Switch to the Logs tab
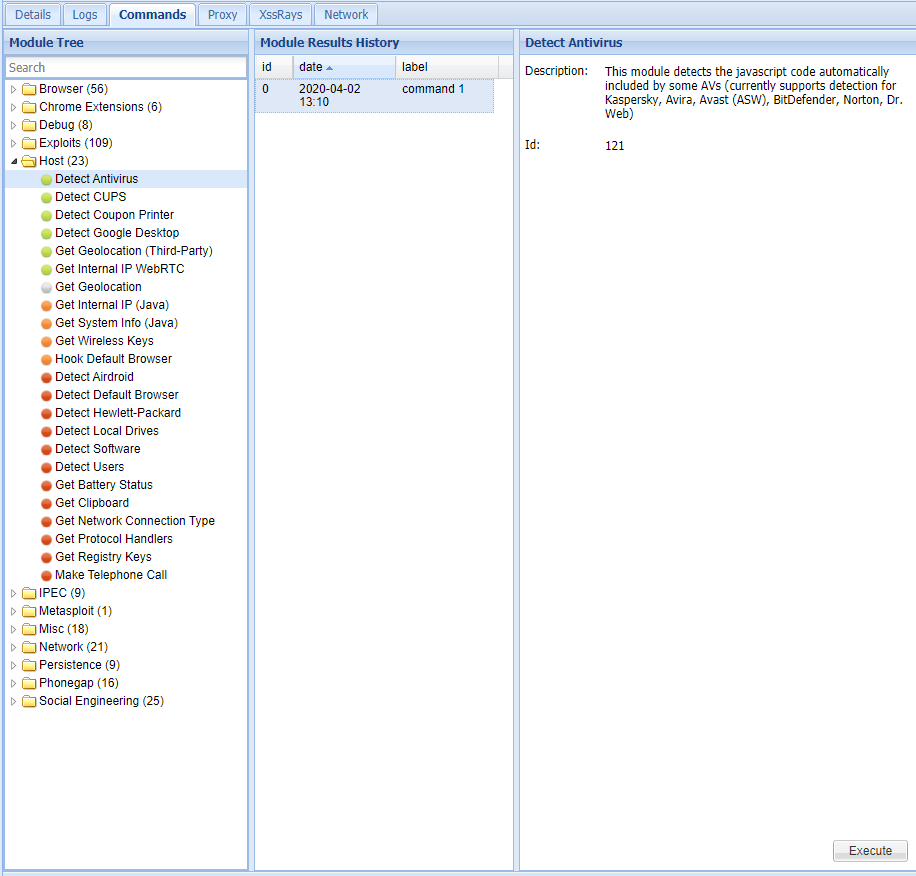Viewport: 916px width, 876px height. click(84, 14)
